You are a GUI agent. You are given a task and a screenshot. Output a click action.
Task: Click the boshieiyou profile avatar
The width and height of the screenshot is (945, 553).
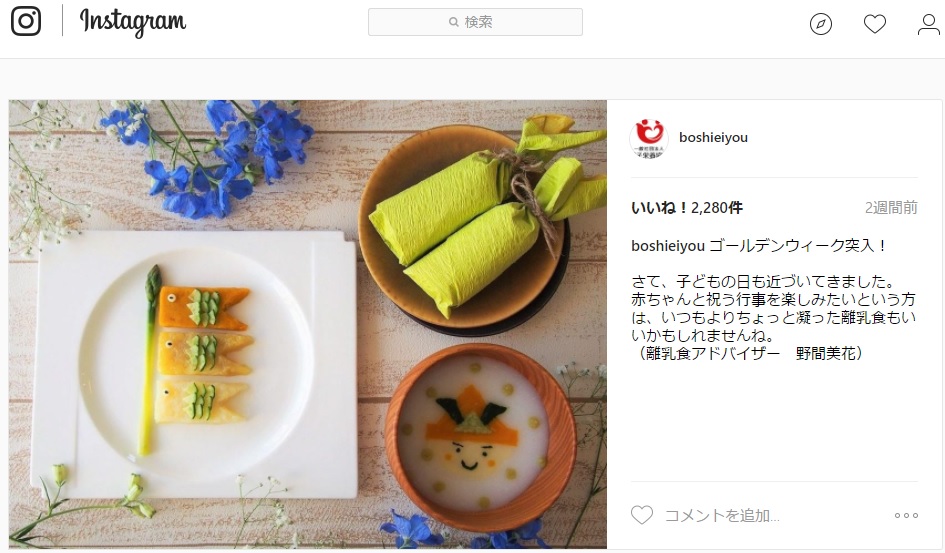649,138
